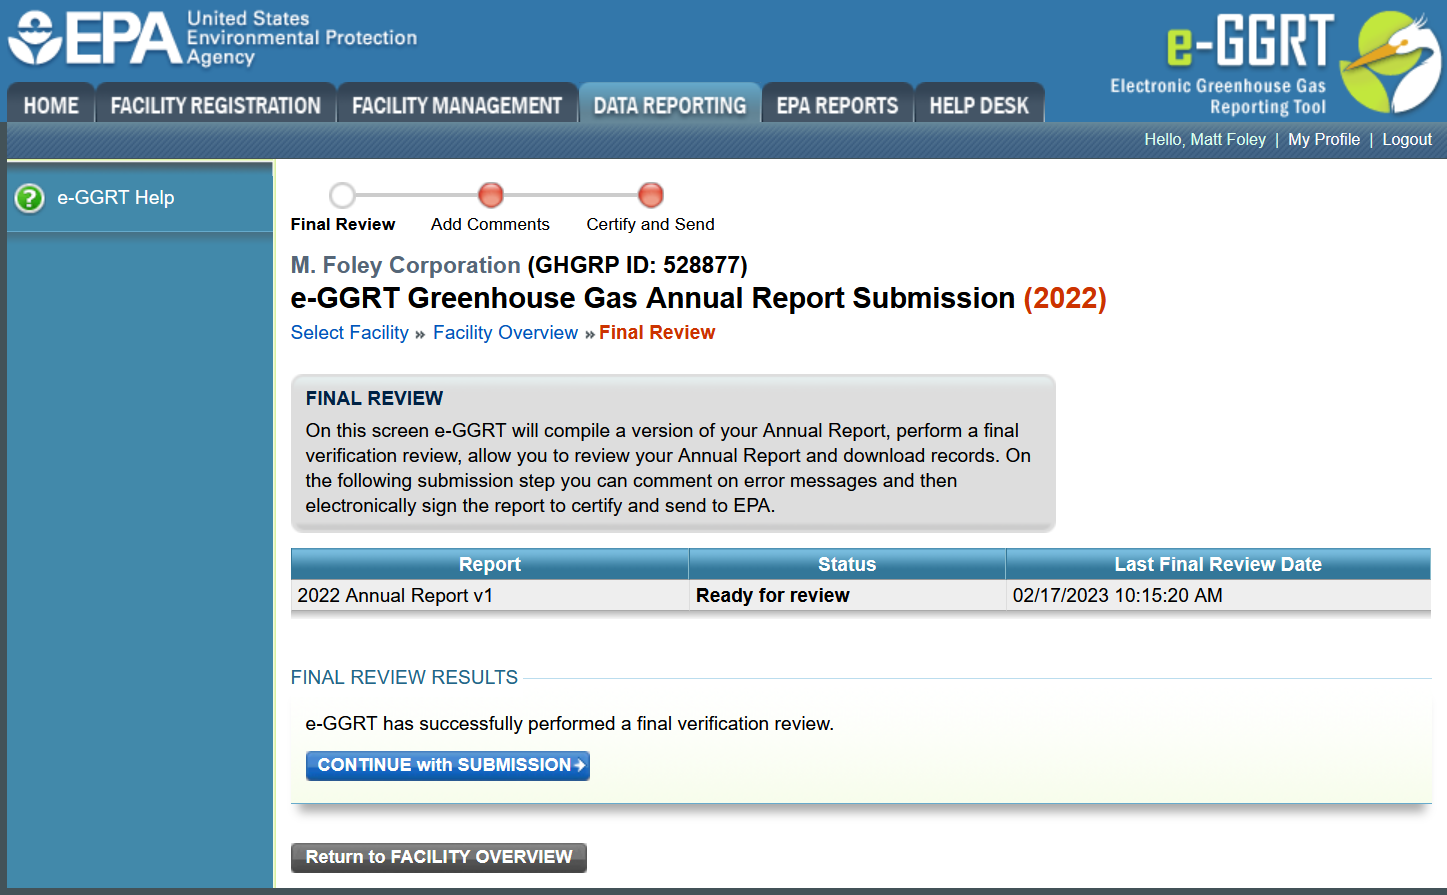Switch to FACILITY MANAGEMENT tab

[x=457, y=105]
